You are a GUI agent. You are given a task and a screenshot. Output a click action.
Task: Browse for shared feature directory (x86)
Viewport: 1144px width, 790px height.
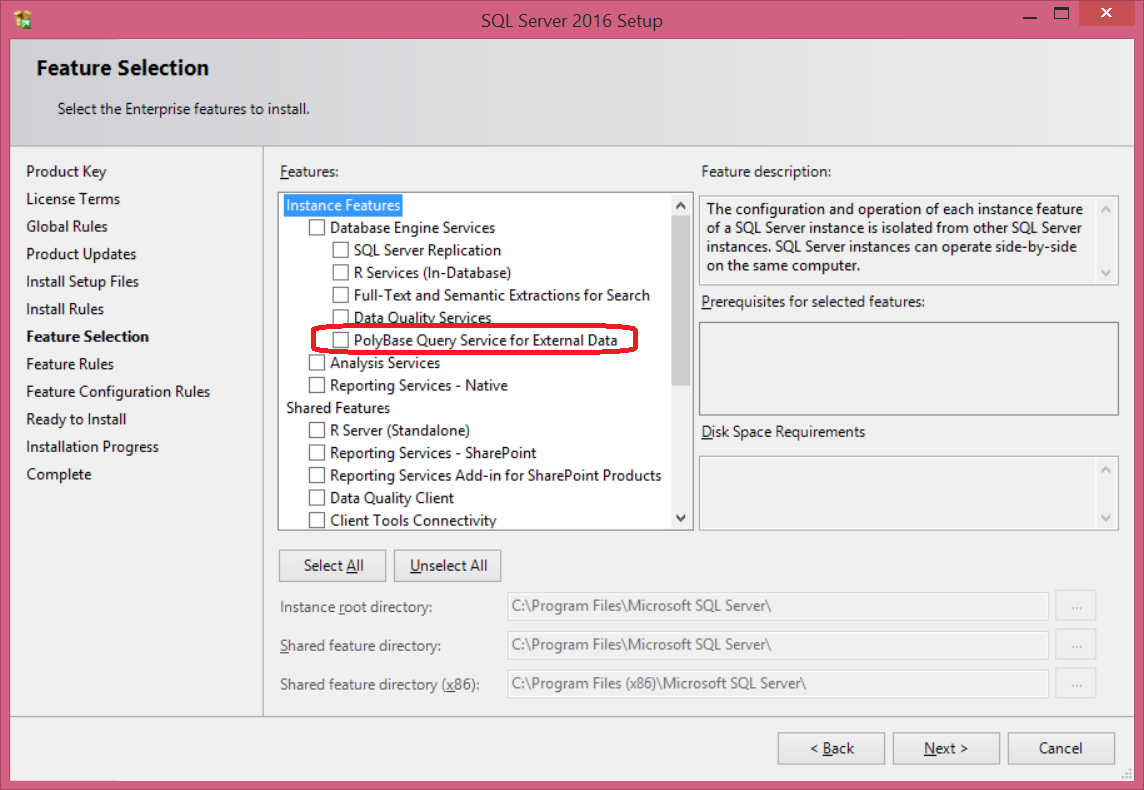1076,683
